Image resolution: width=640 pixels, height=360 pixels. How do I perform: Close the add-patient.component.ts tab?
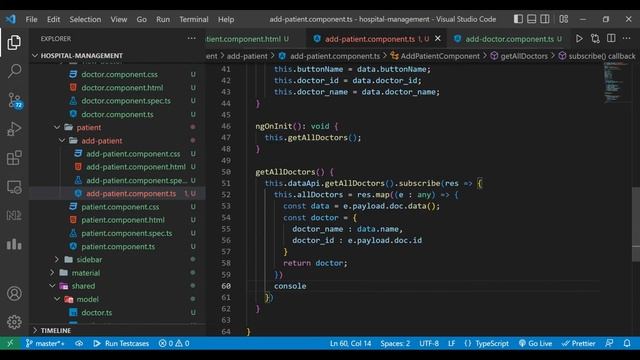[x=438, y=38]
